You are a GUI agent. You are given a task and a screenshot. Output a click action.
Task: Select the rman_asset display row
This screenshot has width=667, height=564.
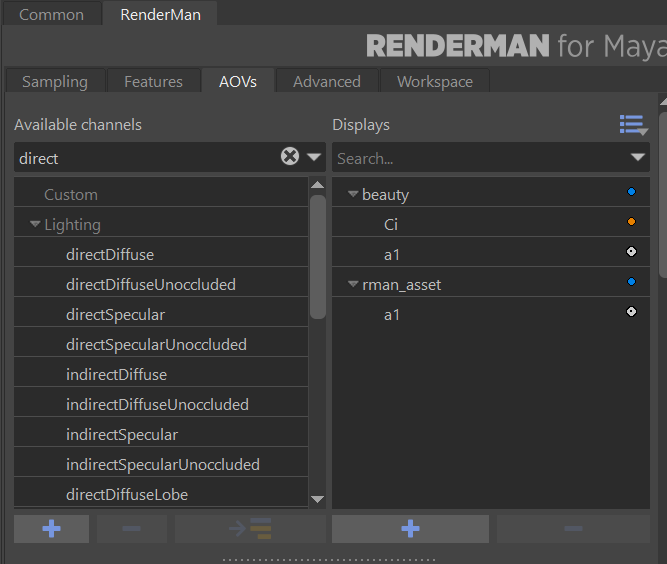(491, 284)
